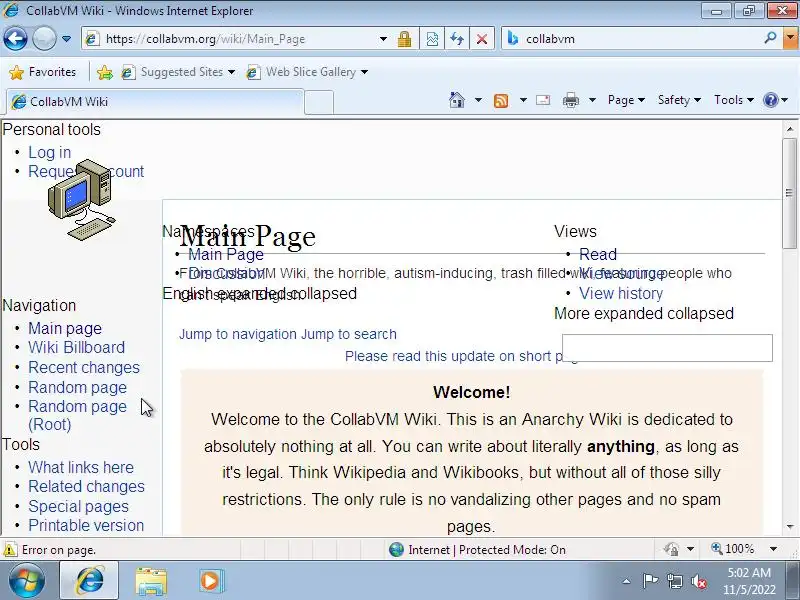Click the Internet zone globe icon
The height and width of the screenshot is (600, 800).
(x=396, y=549)
